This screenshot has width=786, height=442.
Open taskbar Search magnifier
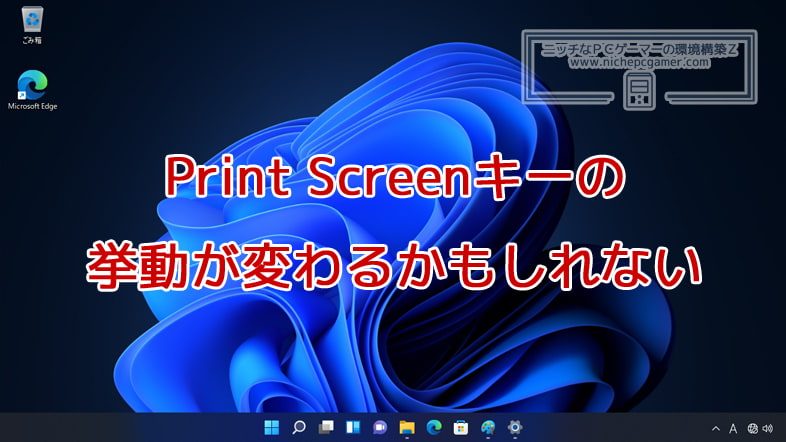coord(299,427)
